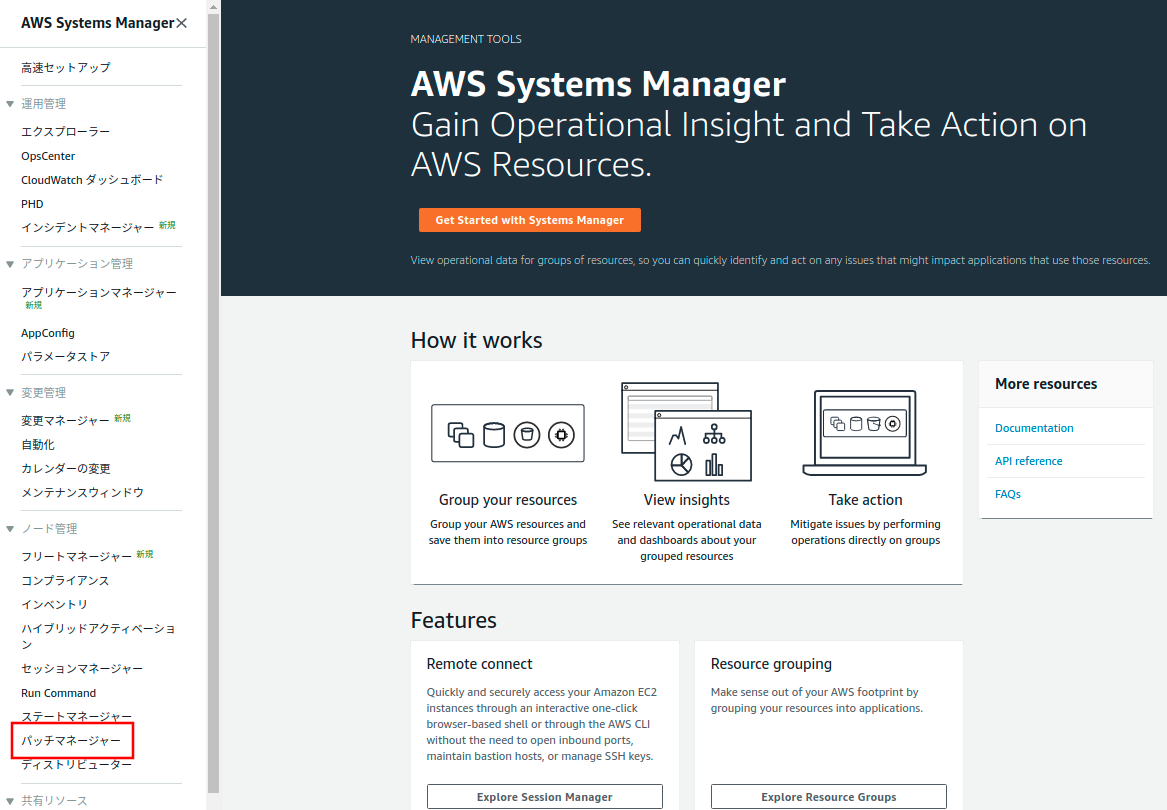Image resolution: width=1167 pixels, height=810 pixels.
Task: Click the Take action laptop illustration
Action: (864, 432)
